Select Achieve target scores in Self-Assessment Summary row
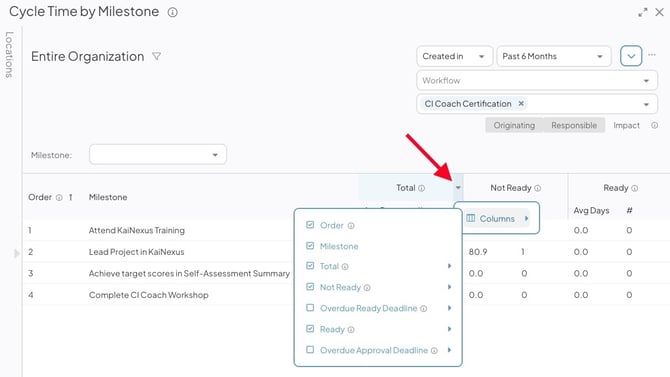Viewport: 670px width, 377px height. 189,273
